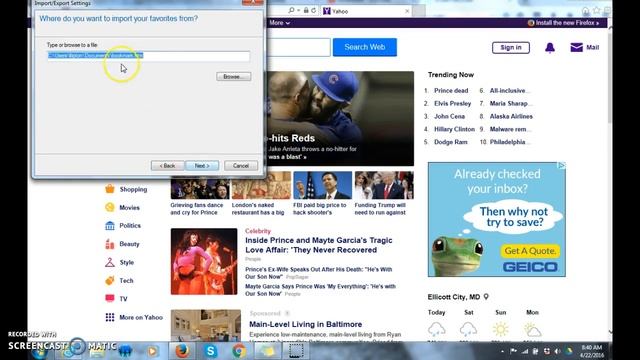Open FBI paid big price story thumbnail
The image size is (640, 360).
(x=322, y=185)
